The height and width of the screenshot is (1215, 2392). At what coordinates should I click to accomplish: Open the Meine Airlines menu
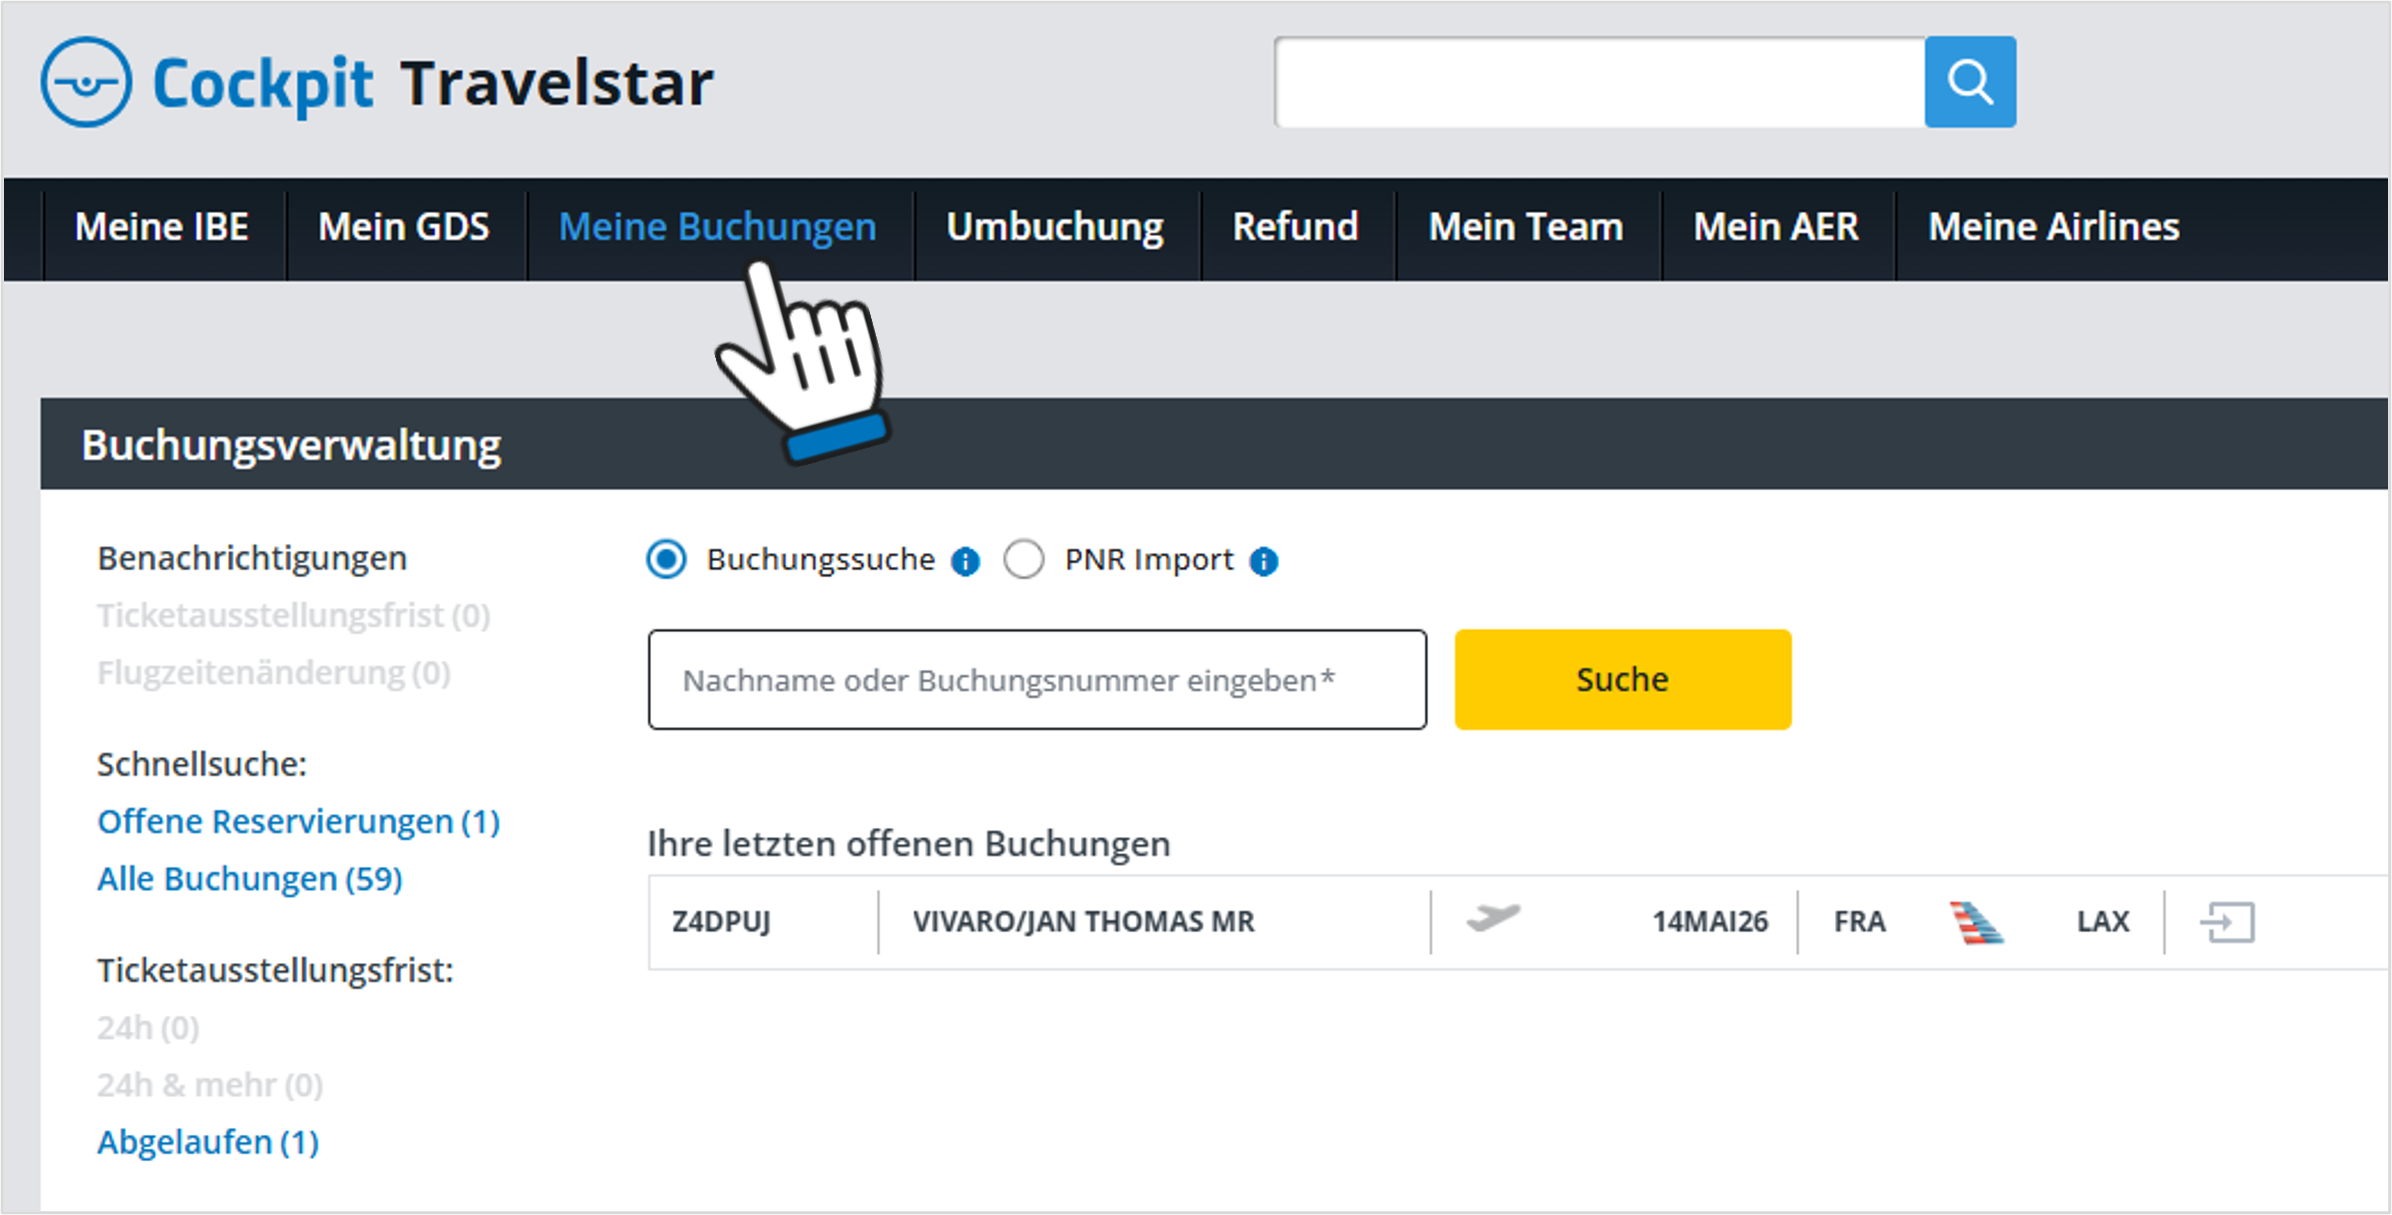click(x=2053, y=228)
